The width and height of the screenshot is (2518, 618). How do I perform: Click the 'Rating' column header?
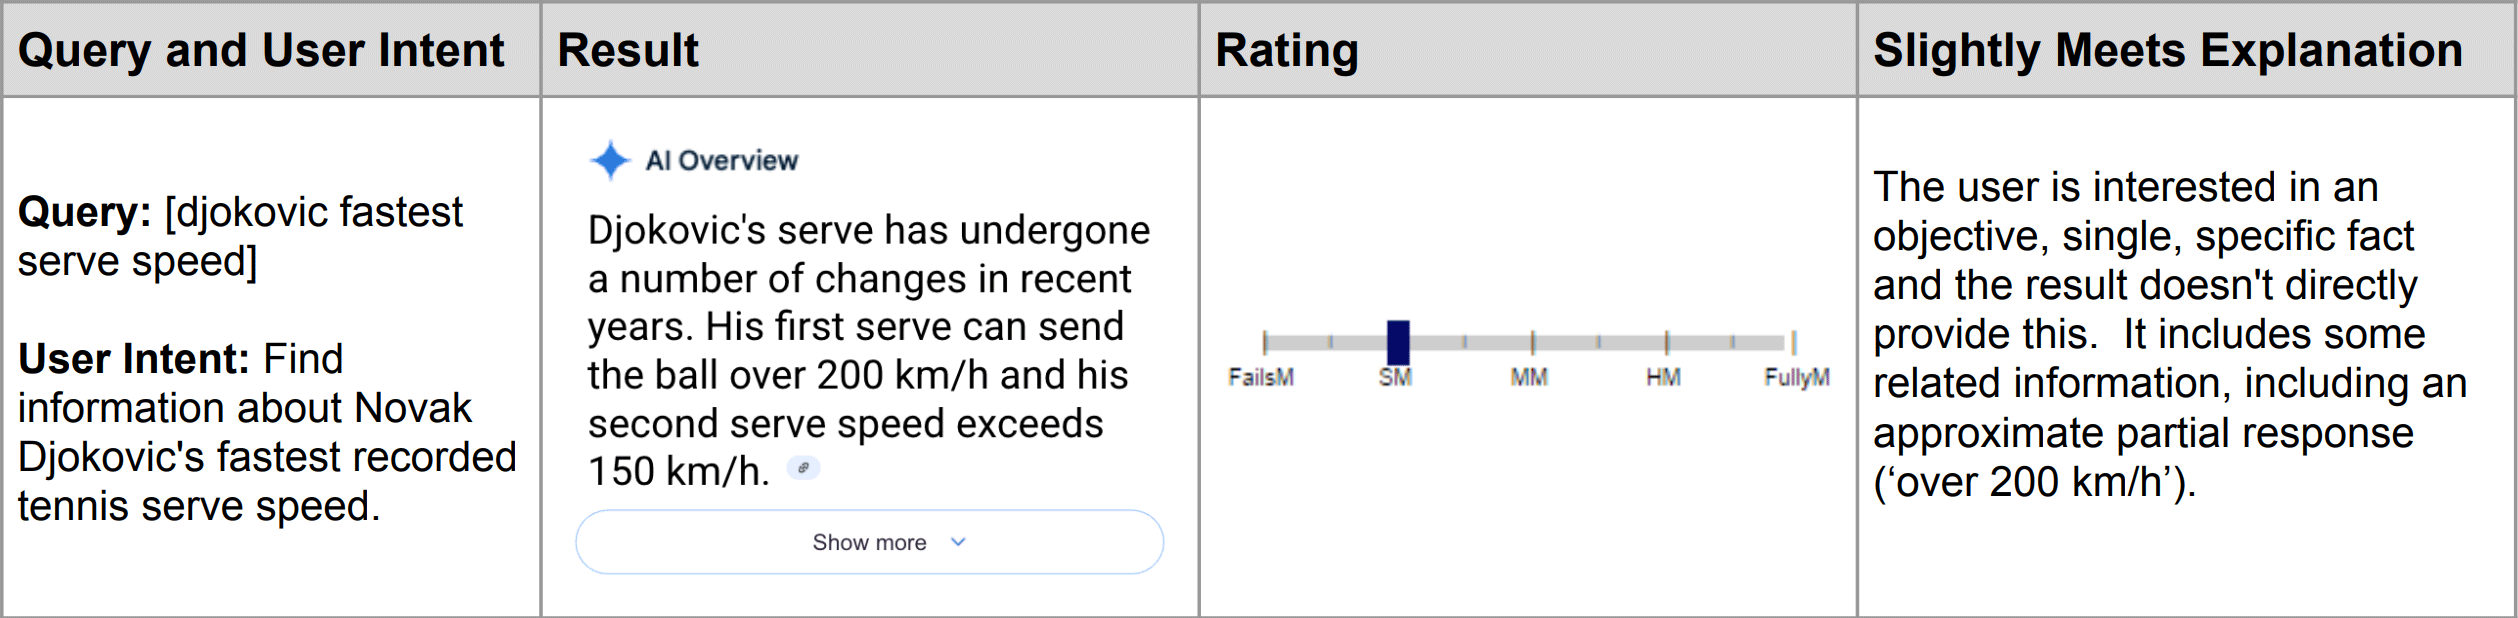point(1286,50)
